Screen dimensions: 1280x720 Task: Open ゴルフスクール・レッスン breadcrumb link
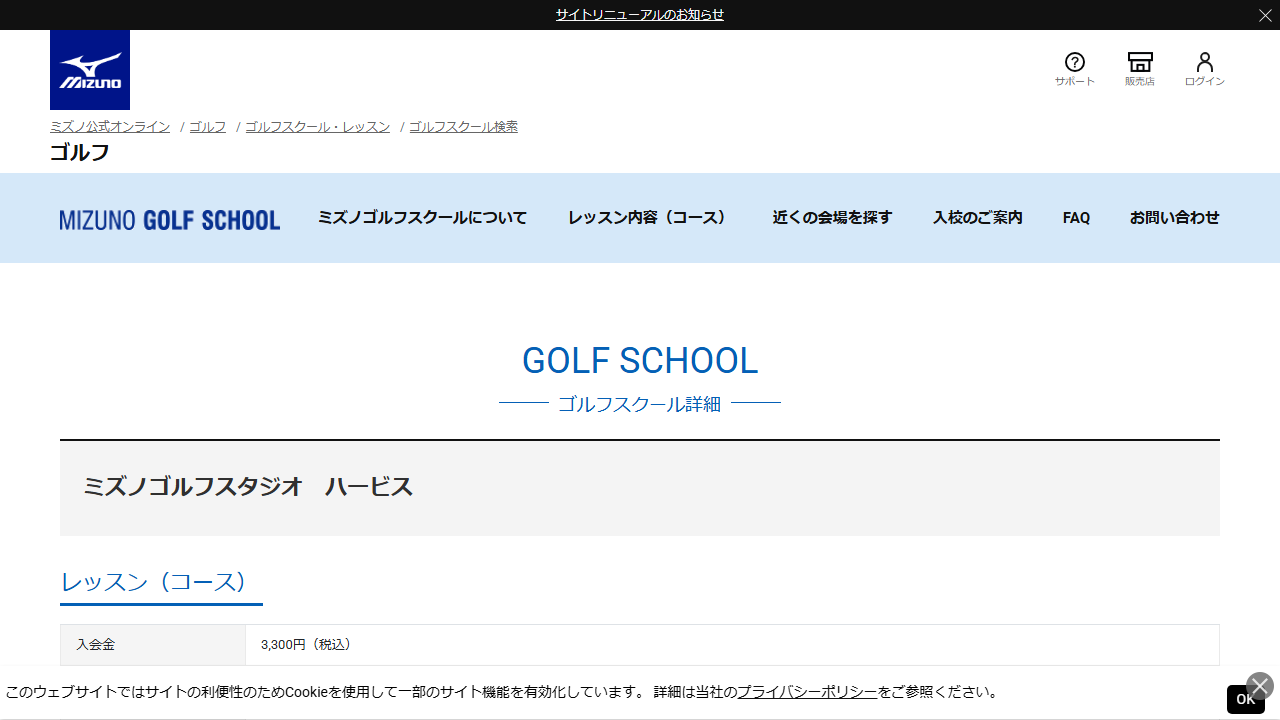coord(318,127)
